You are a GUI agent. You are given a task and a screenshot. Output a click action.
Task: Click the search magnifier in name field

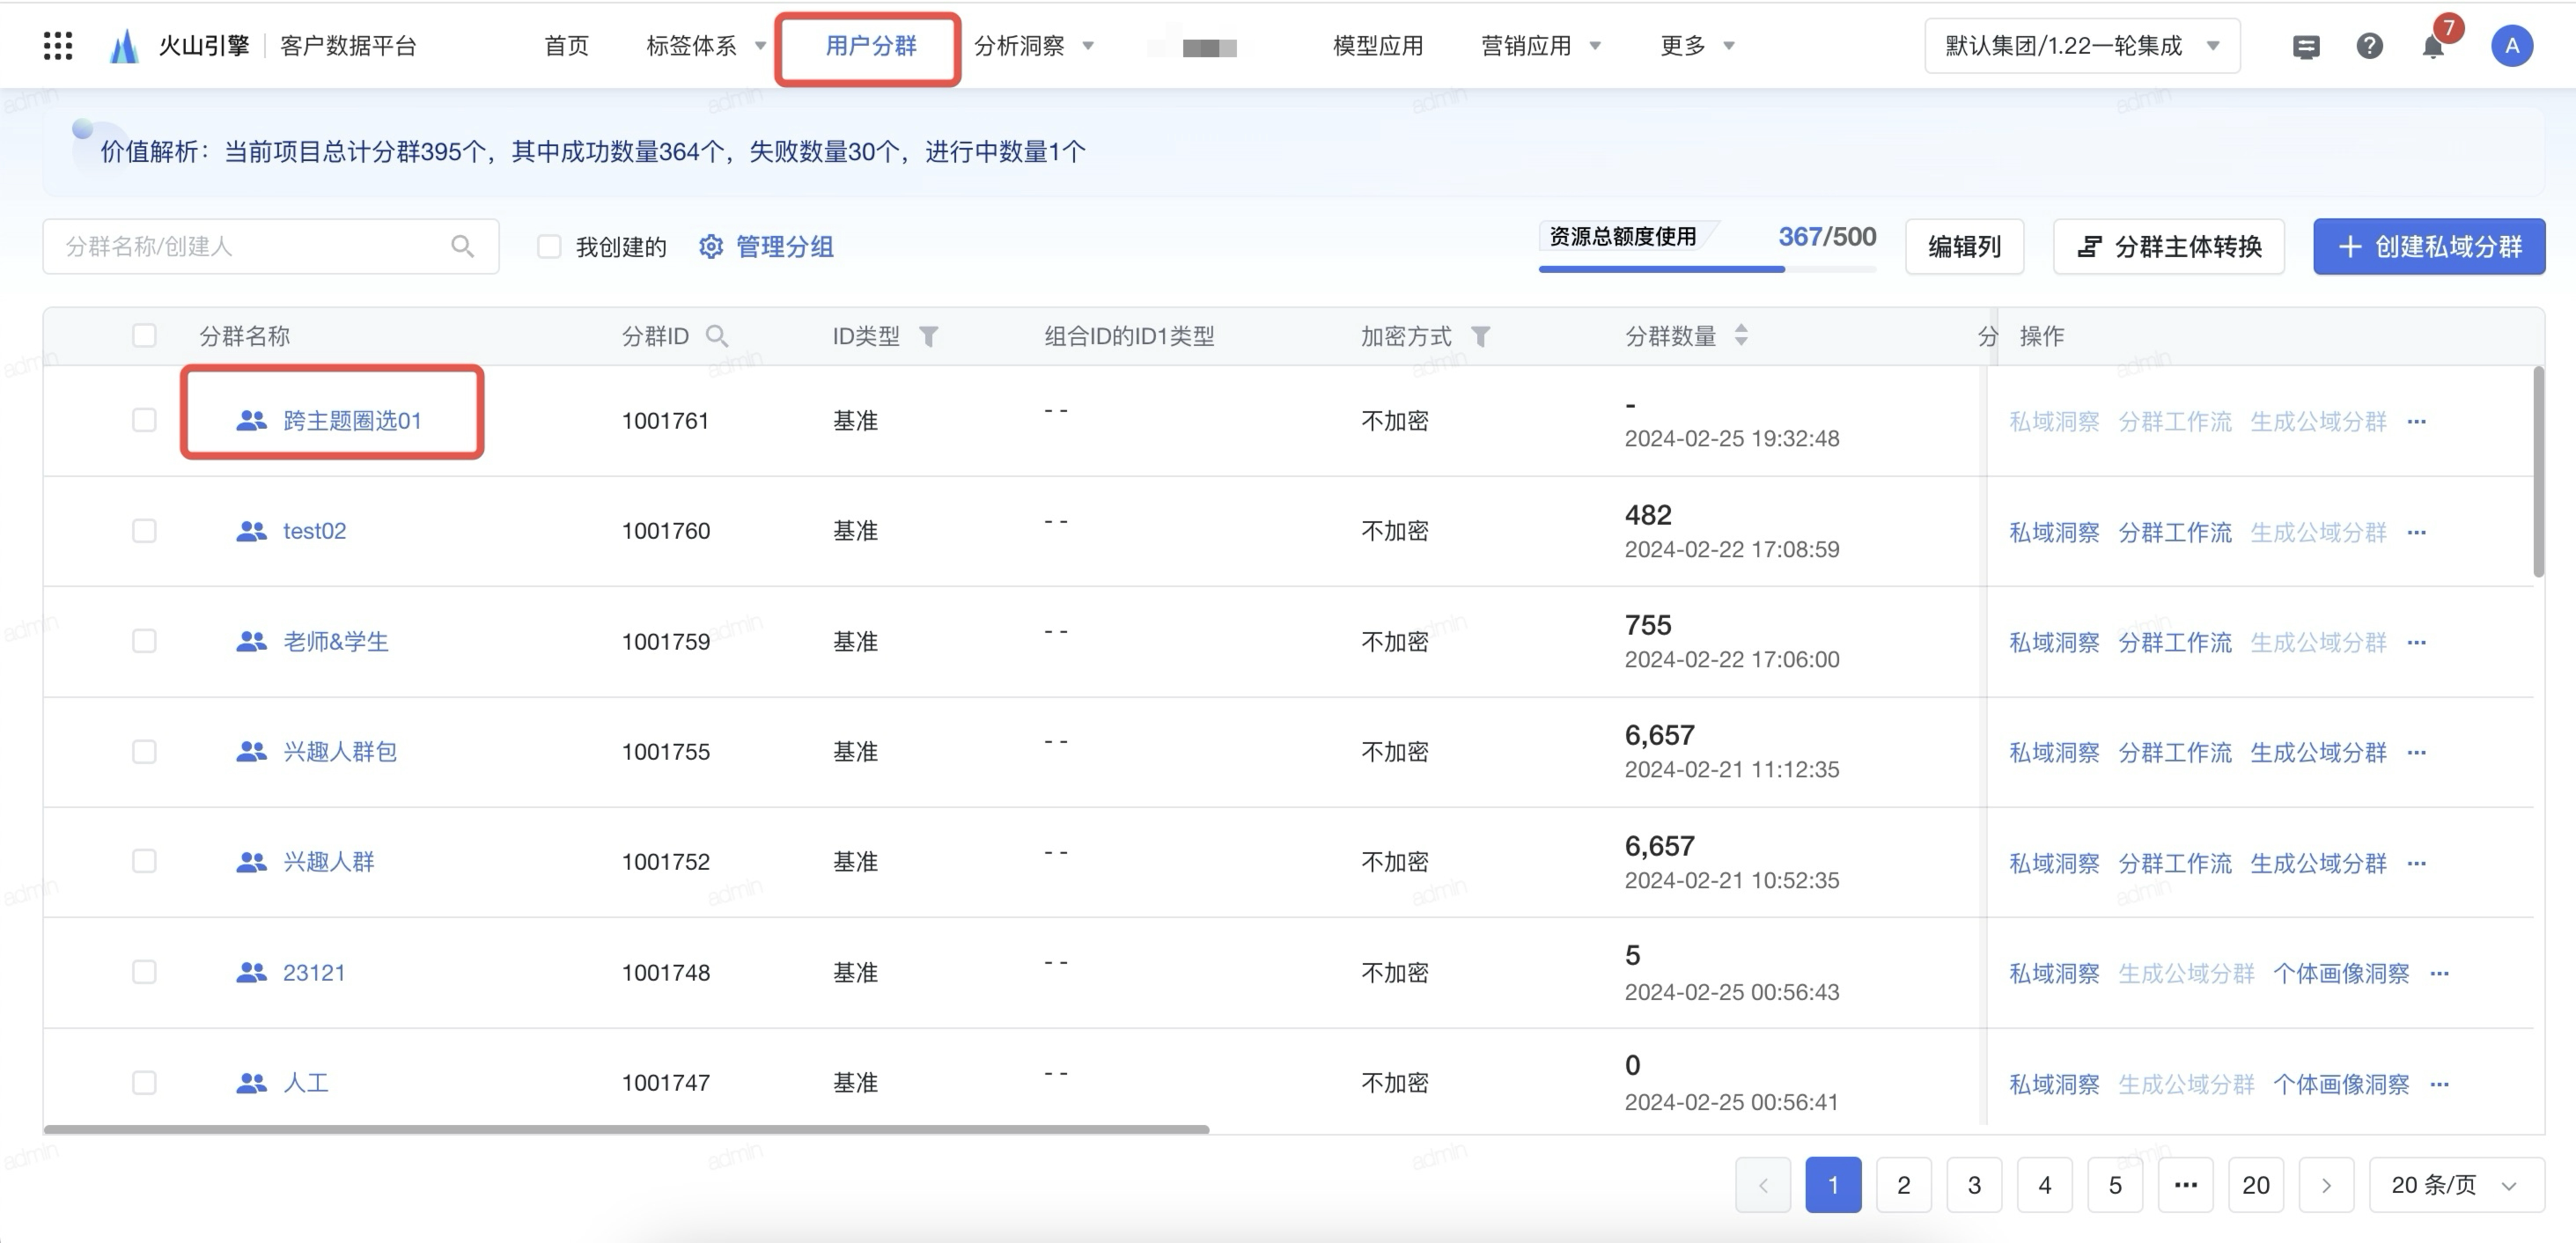click(x=462, y=246)
